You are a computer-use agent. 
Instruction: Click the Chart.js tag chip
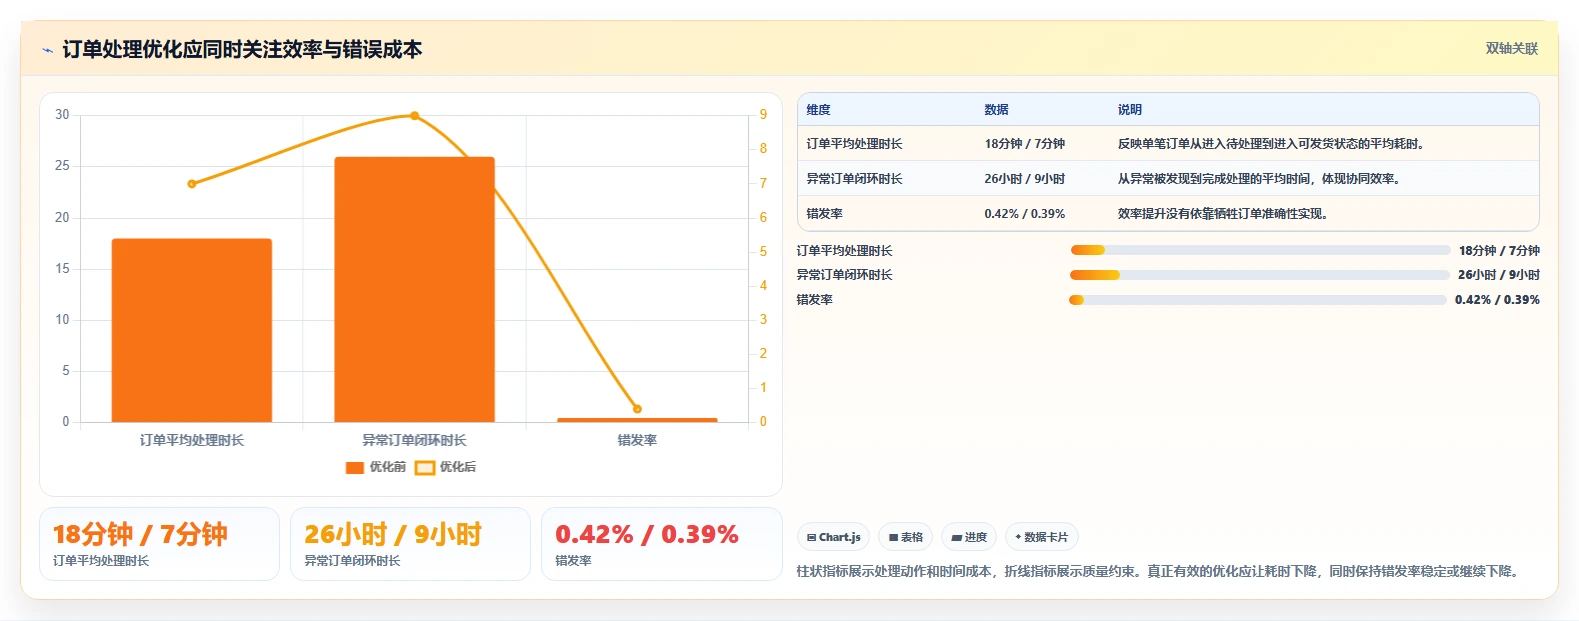(x=833, y=537)
